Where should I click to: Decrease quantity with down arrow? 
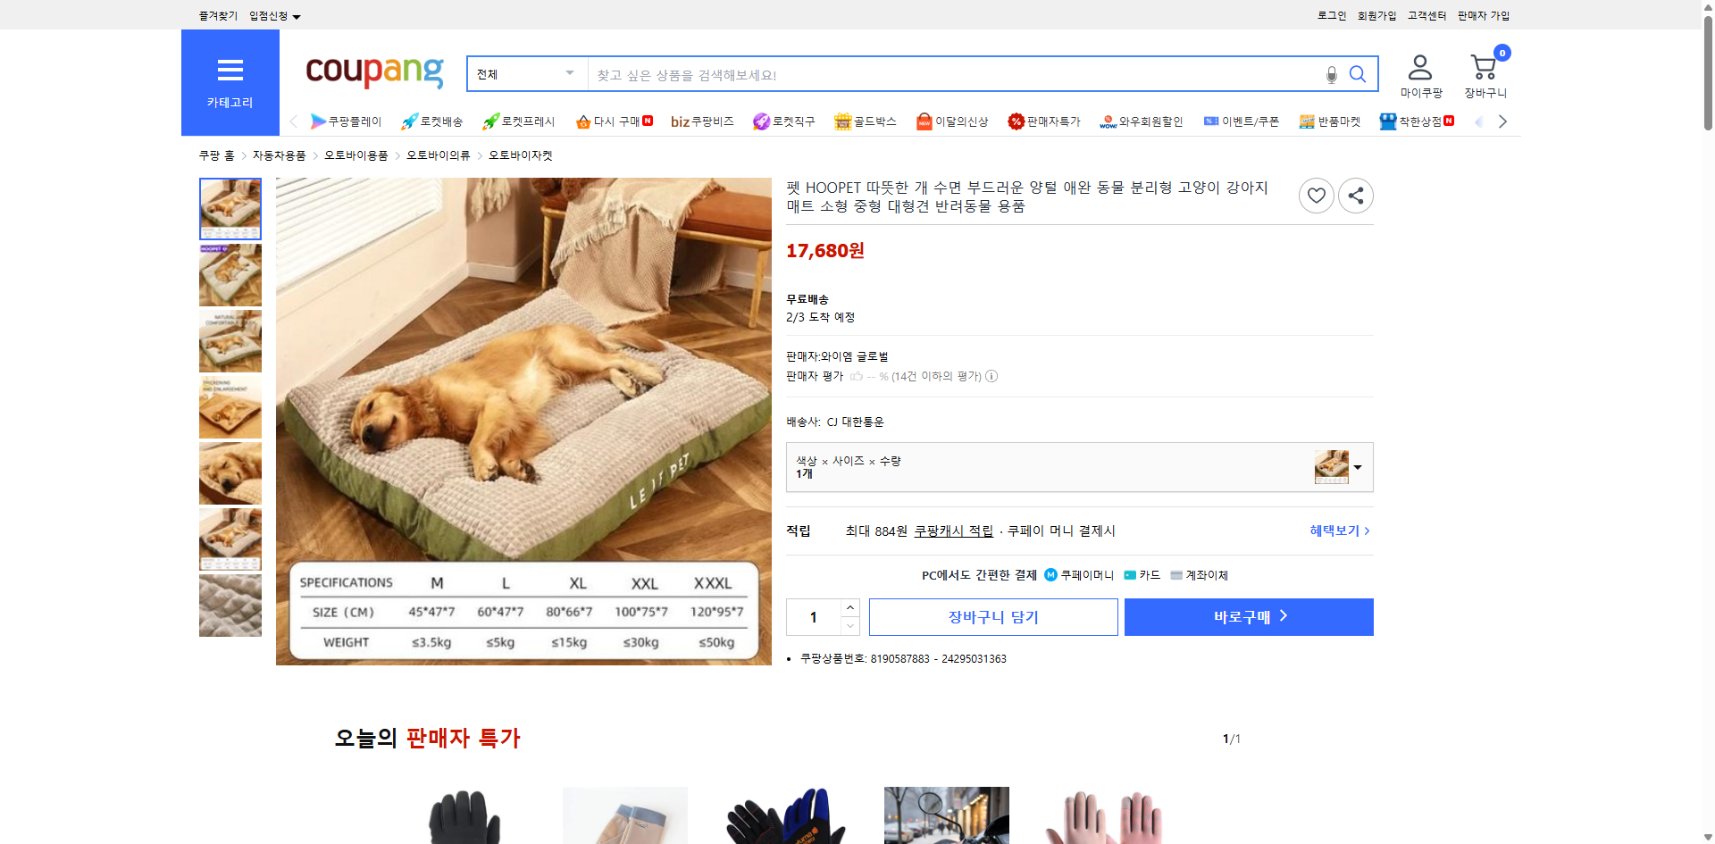click(x=850, y=626)
